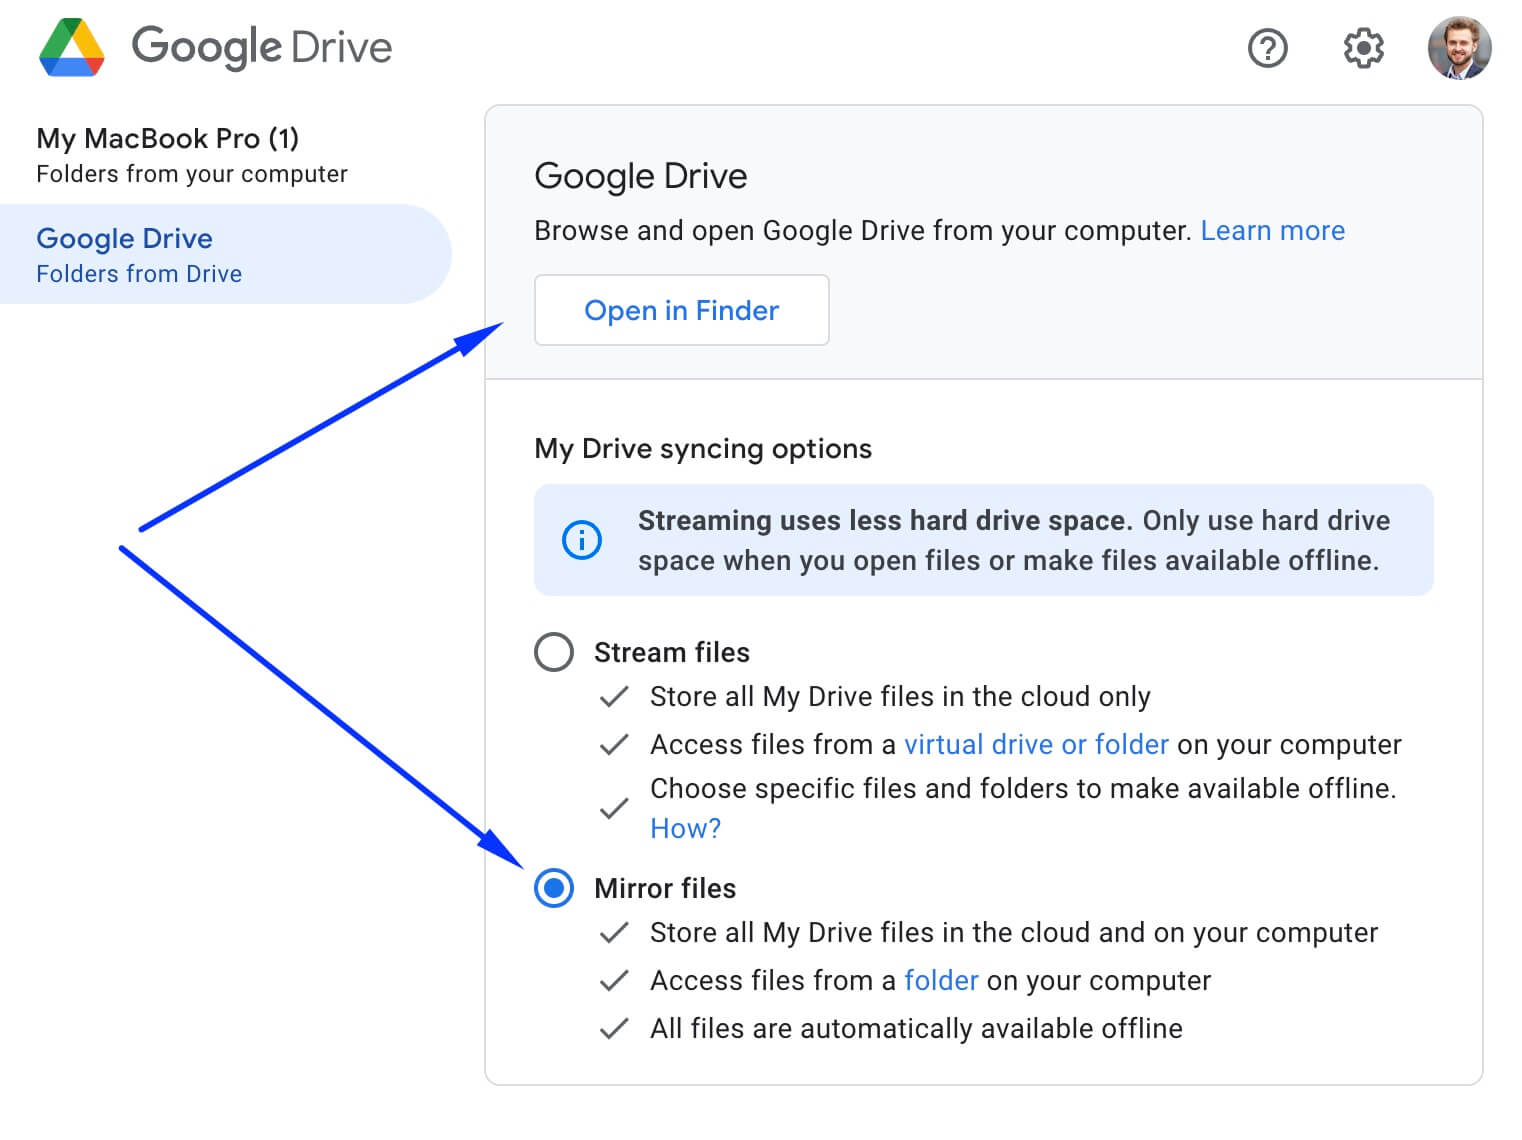
Task: Click the Open in Finder button
Action: click(682, 310)
